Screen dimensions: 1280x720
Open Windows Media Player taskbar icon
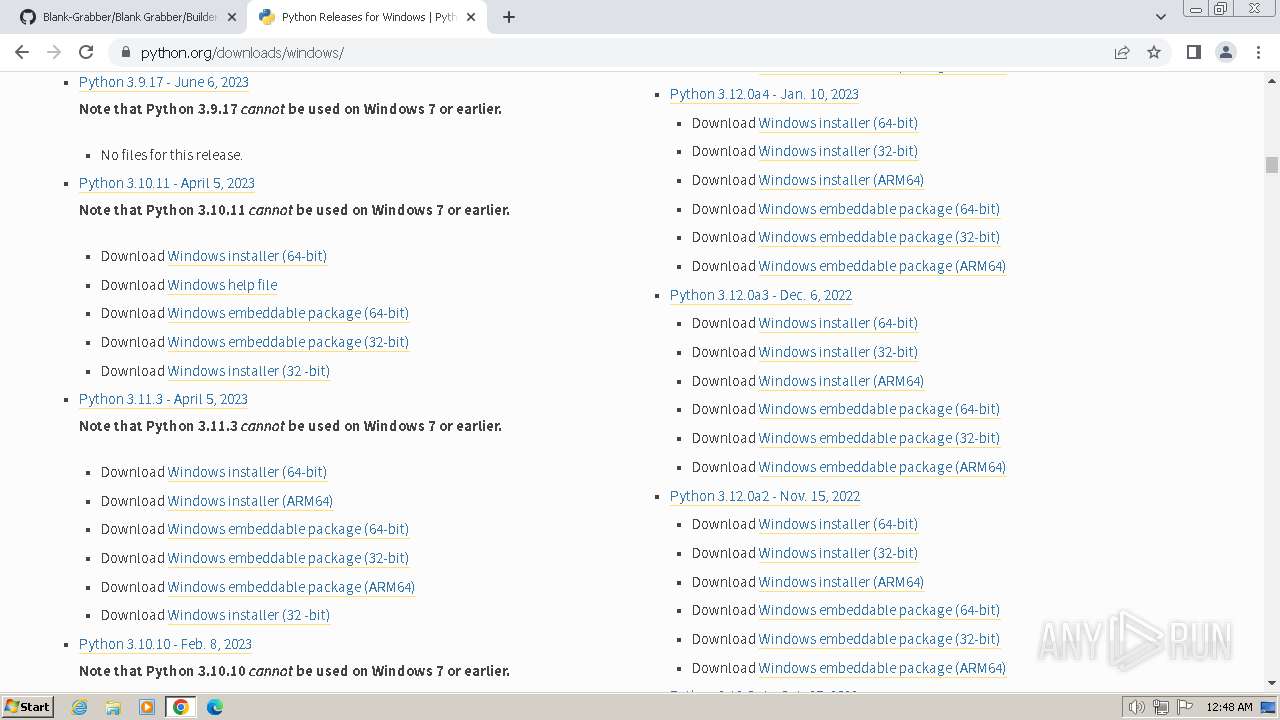pos(147,707)
